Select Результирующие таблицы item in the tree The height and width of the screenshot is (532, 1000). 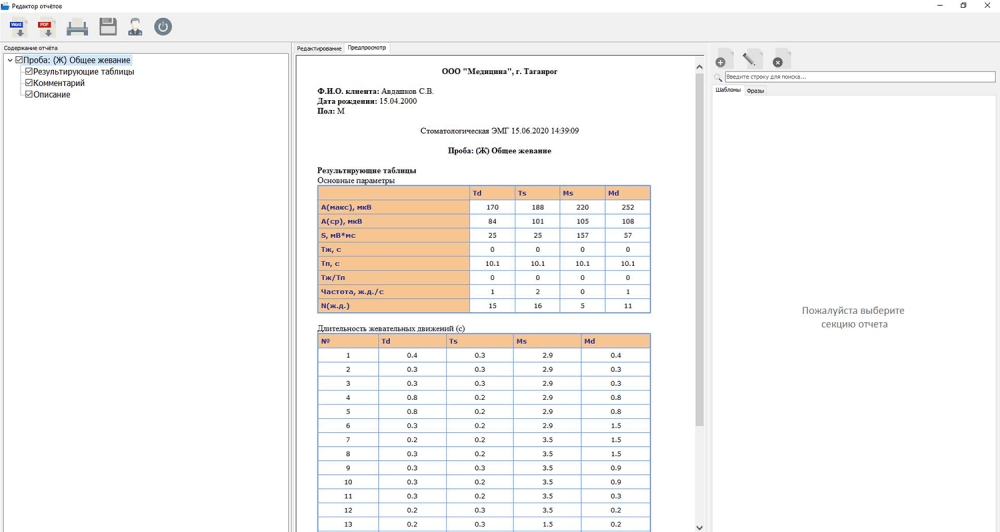click(83, 72)
